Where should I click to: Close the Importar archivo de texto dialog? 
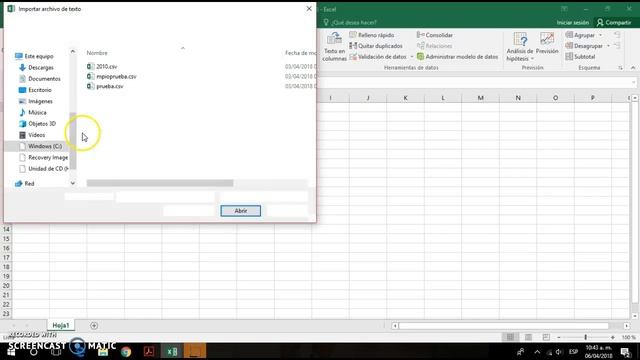point(309,9)
